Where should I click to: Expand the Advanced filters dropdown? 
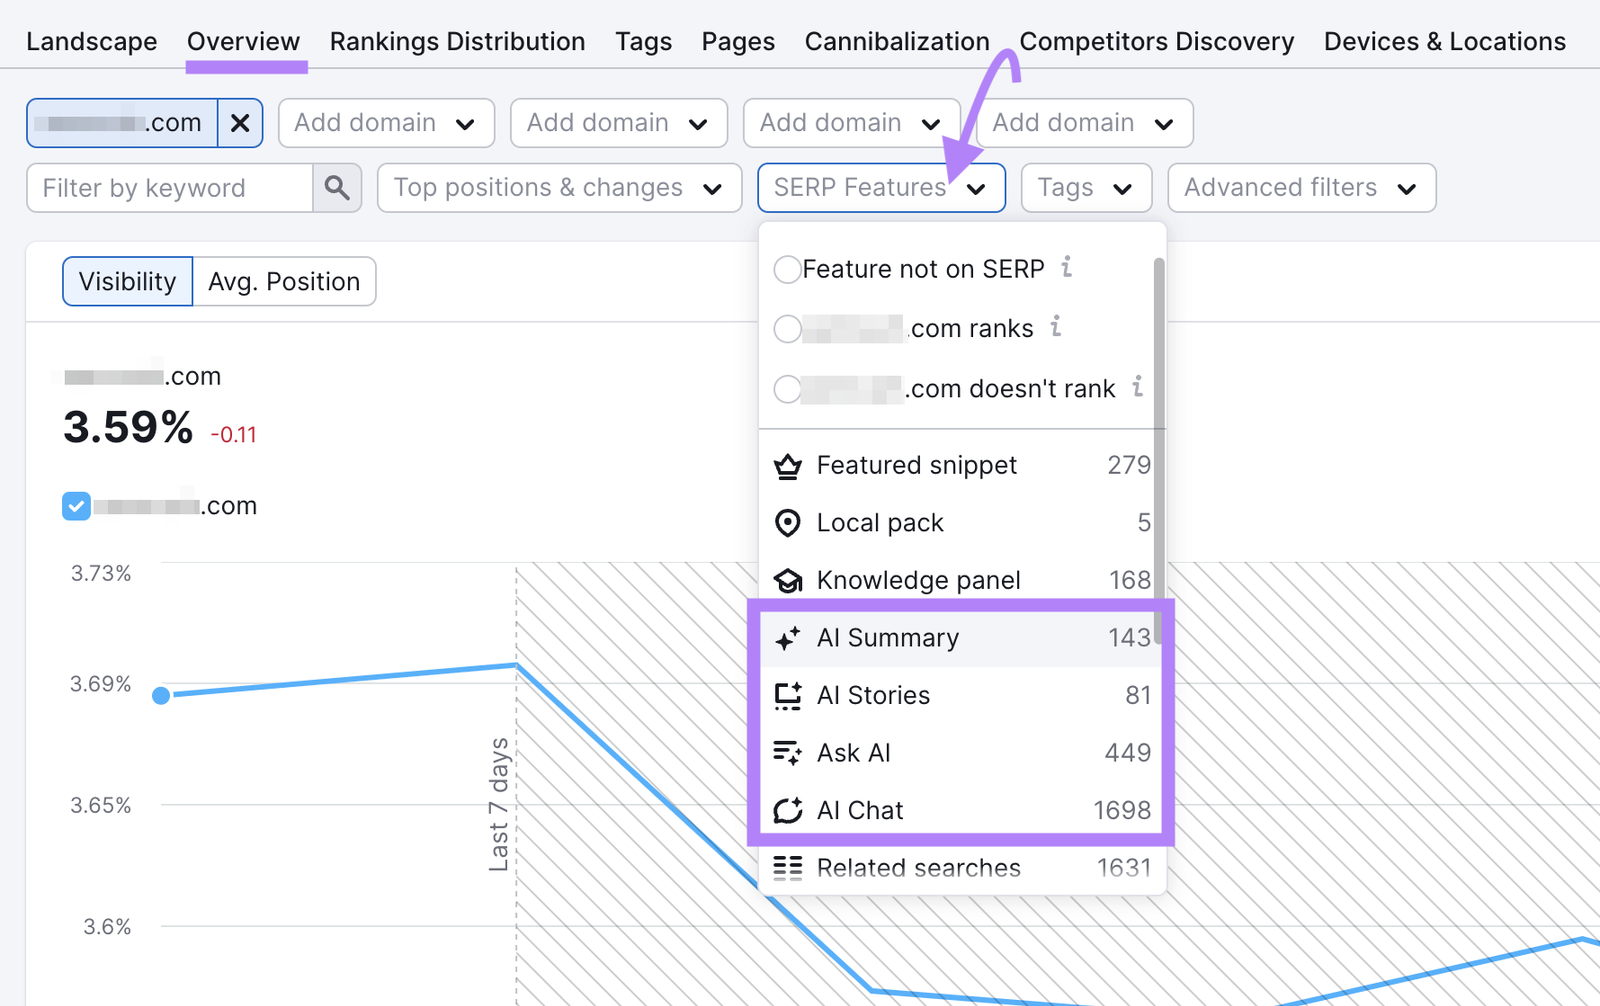coord(1300,187)
